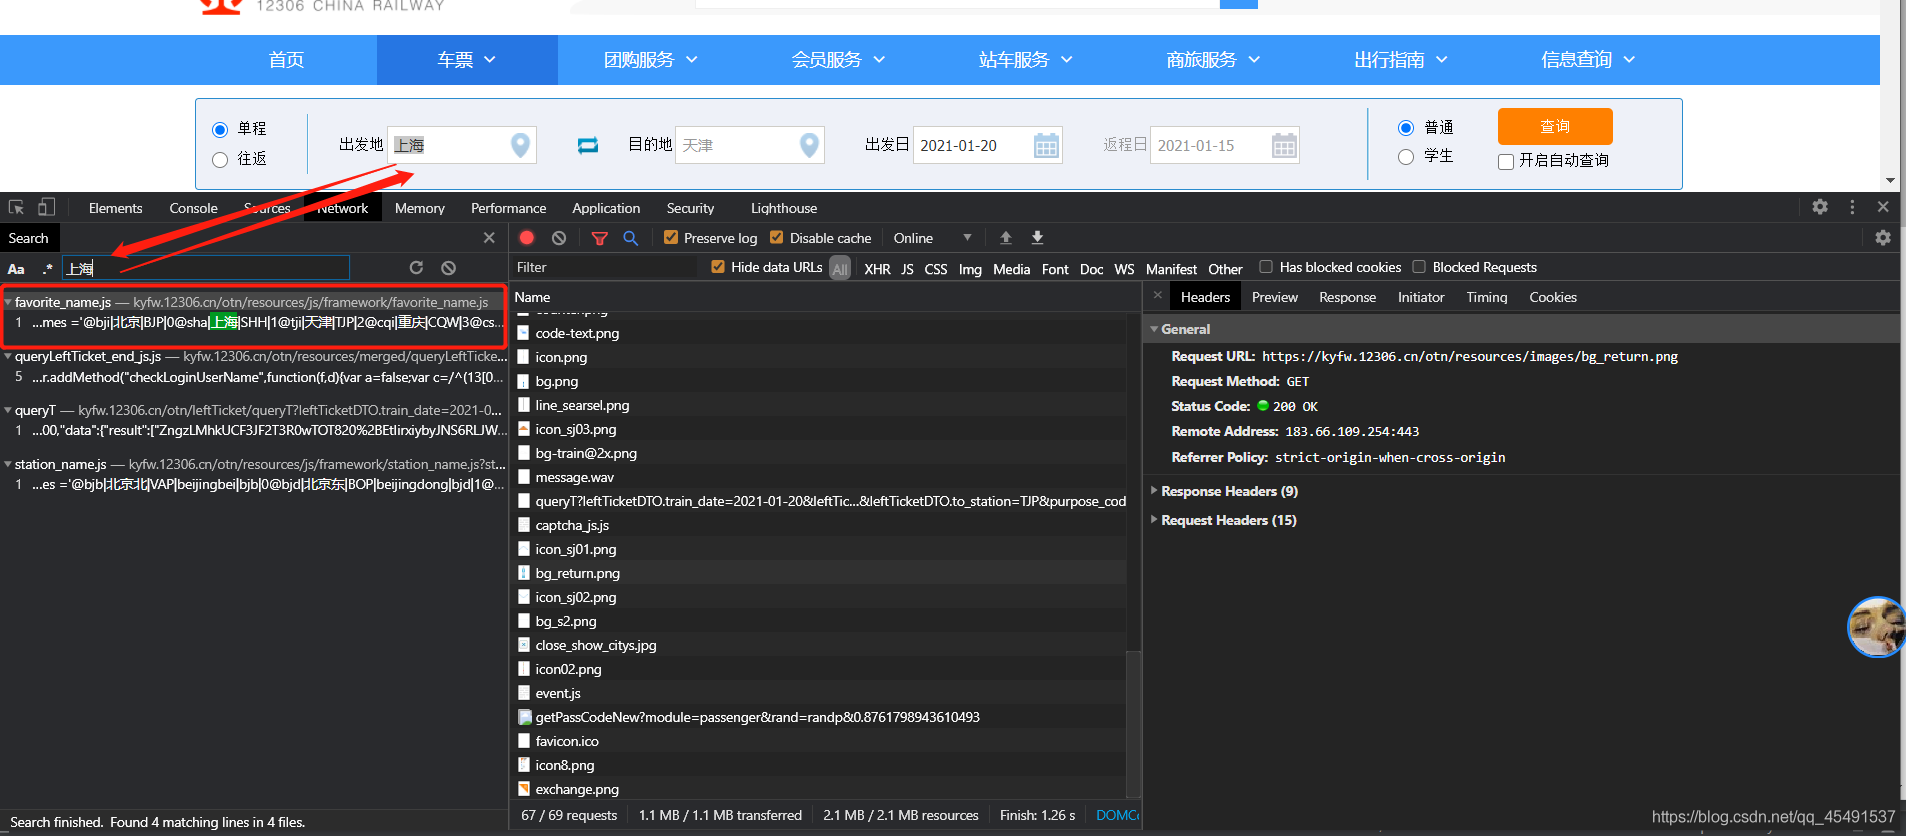Select captcha_js.js request row
Image resolution: width=1906 pixels, height=836 pixels.
pyautogui.click(x=820, y=525)
